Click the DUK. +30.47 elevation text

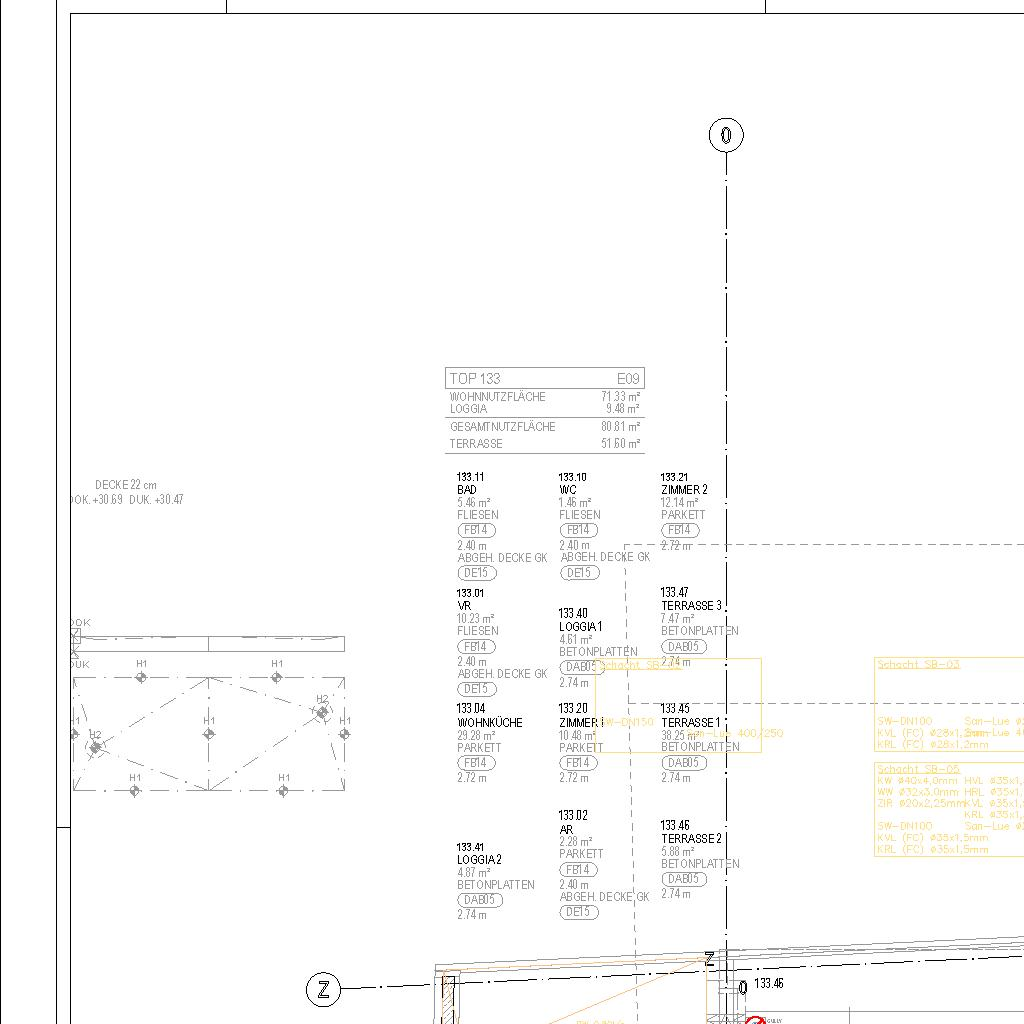click(x=156, y=500)
